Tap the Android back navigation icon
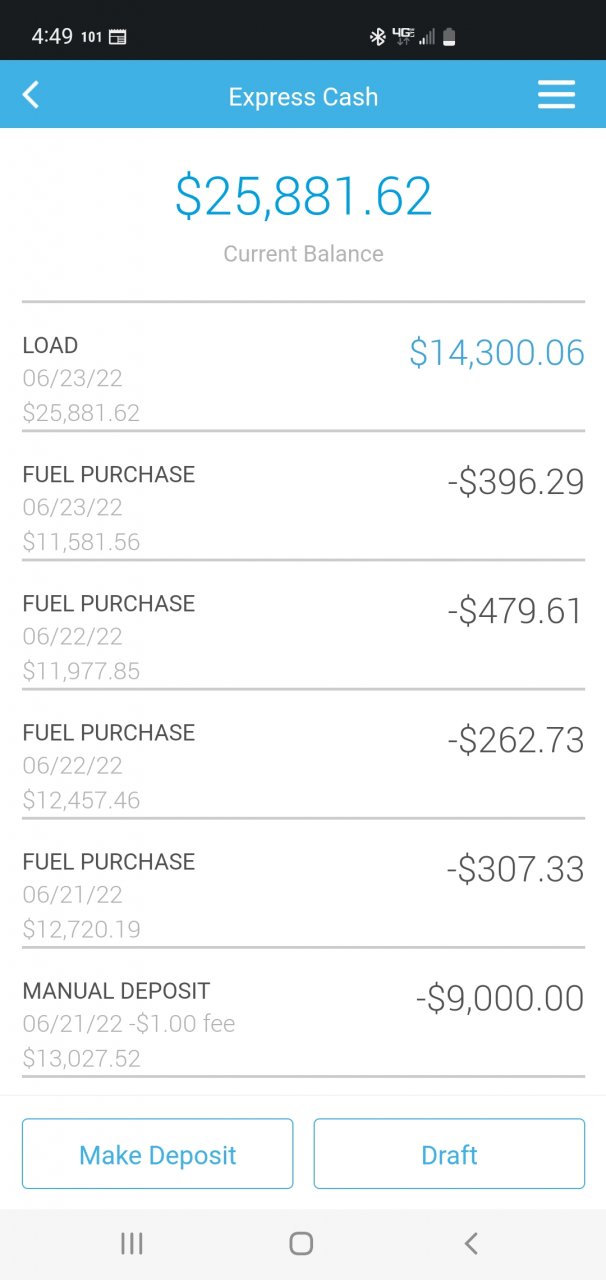 pos(471,1243)
